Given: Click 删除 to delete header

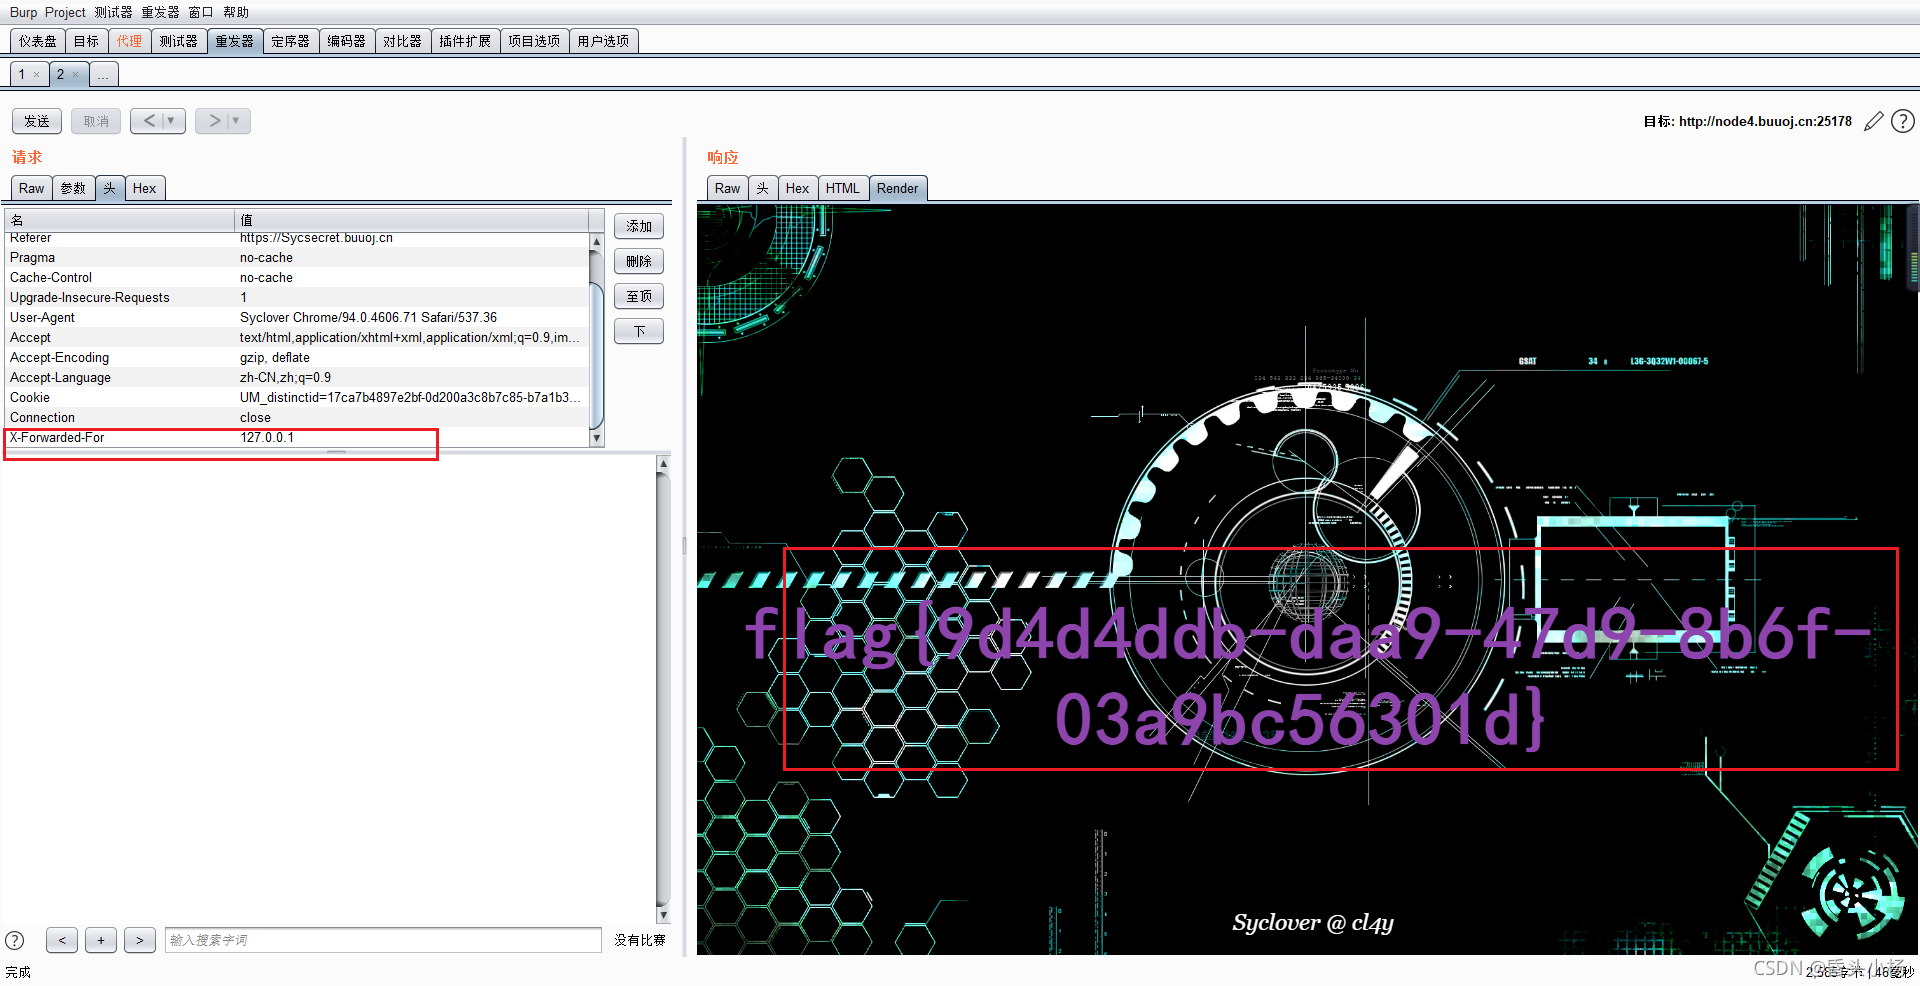Looking at the screenshot, I should 639,261.
